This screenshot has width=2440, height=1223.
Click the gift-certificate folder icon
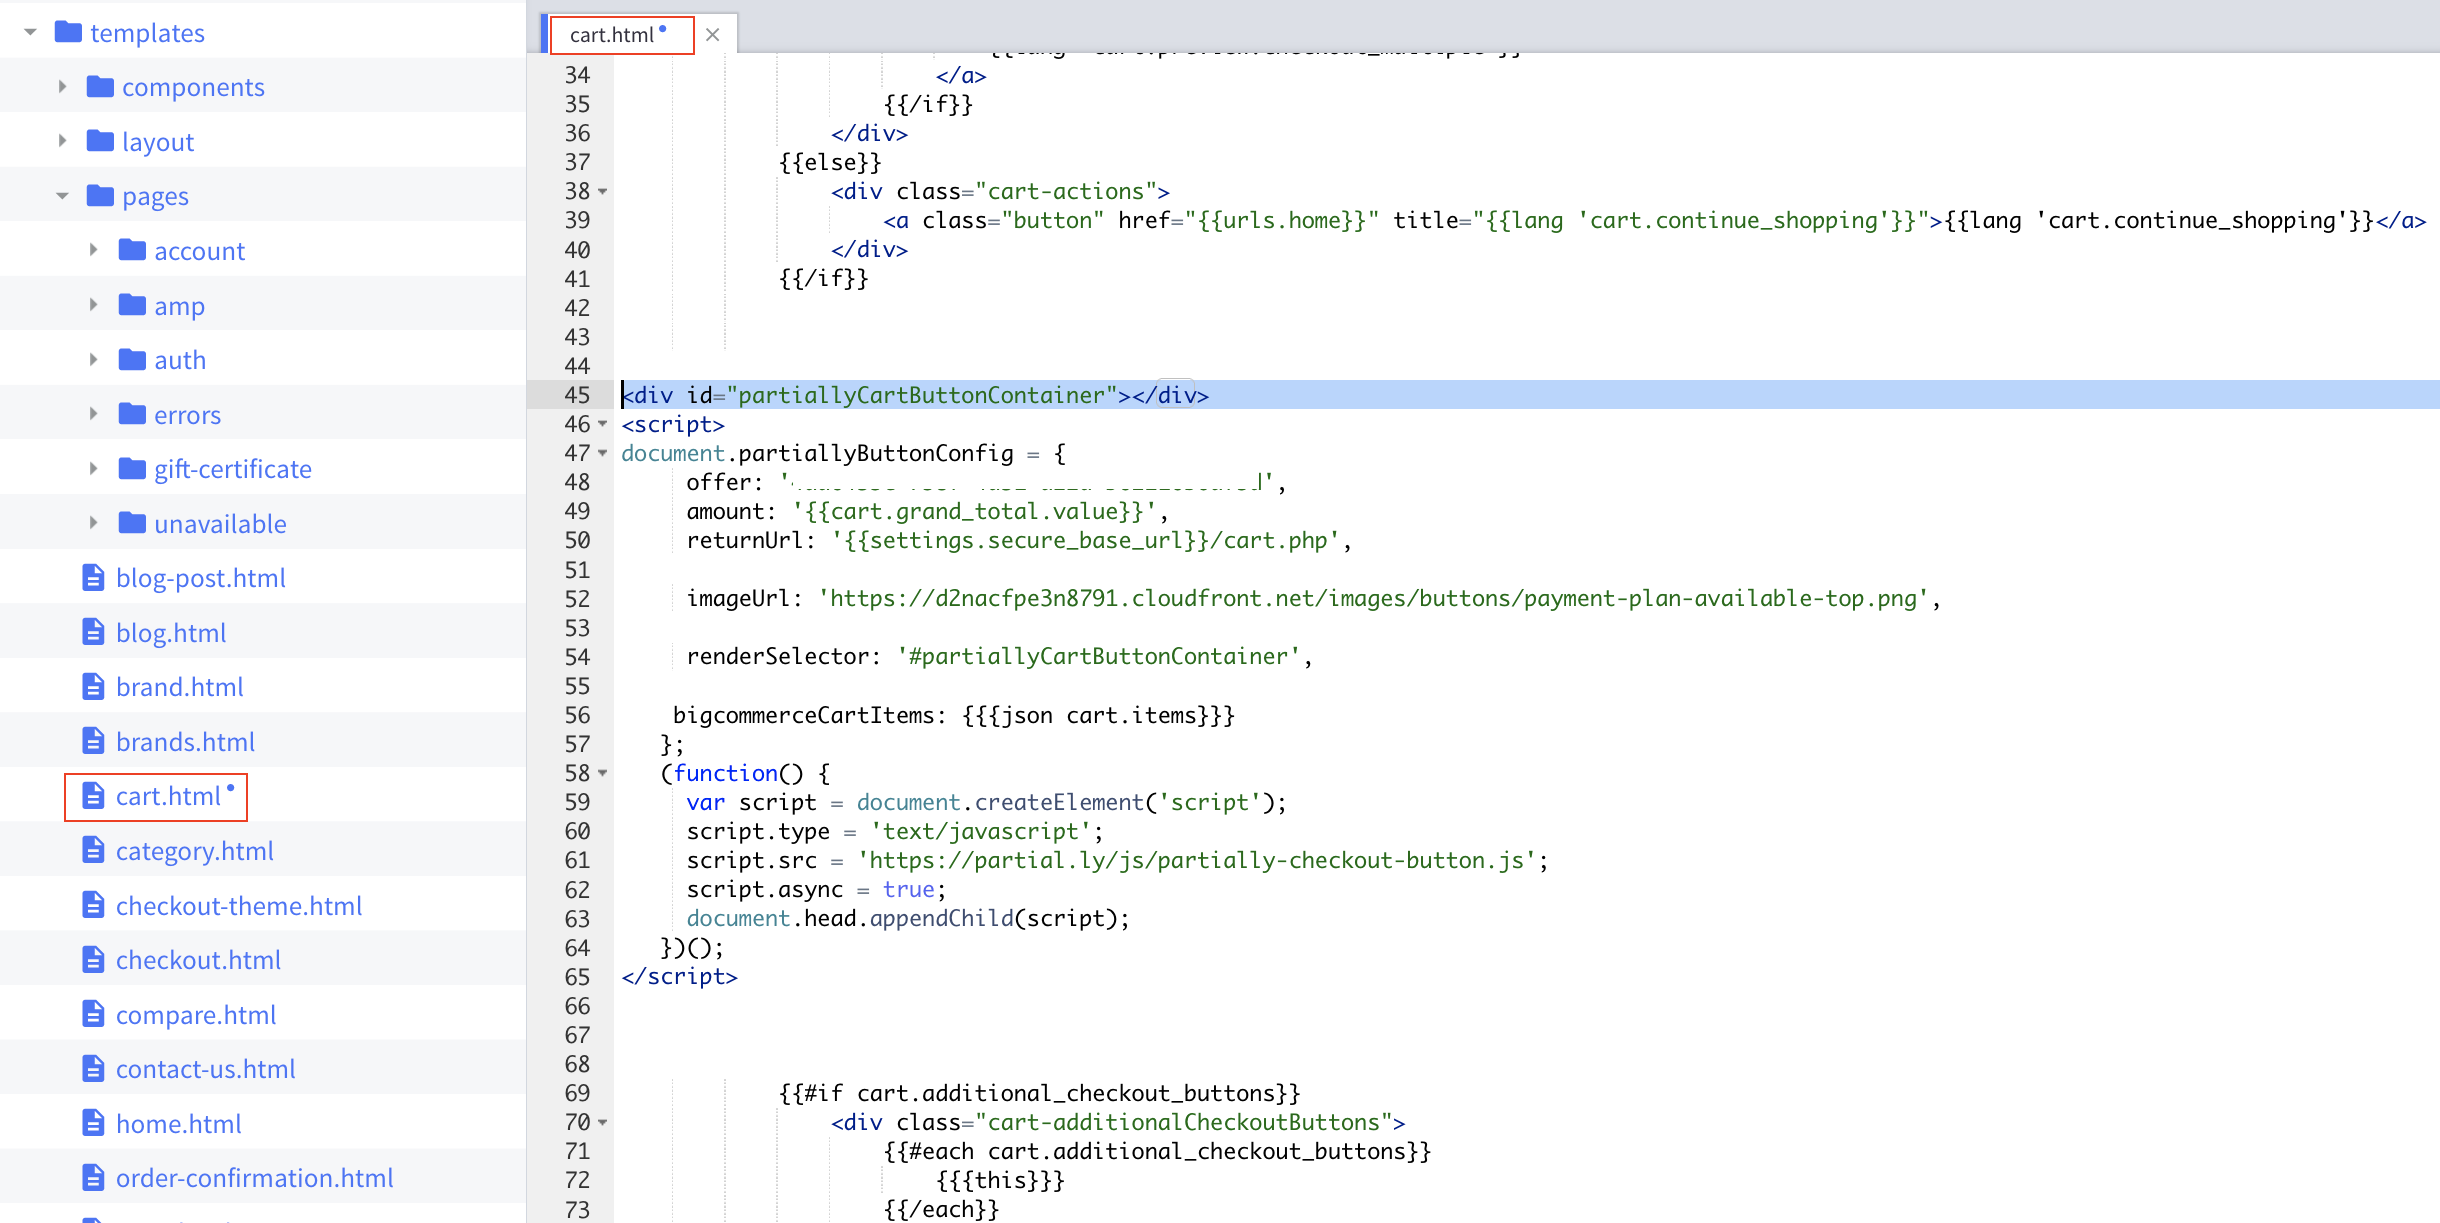pyautogui.click(x=132, y=467)
